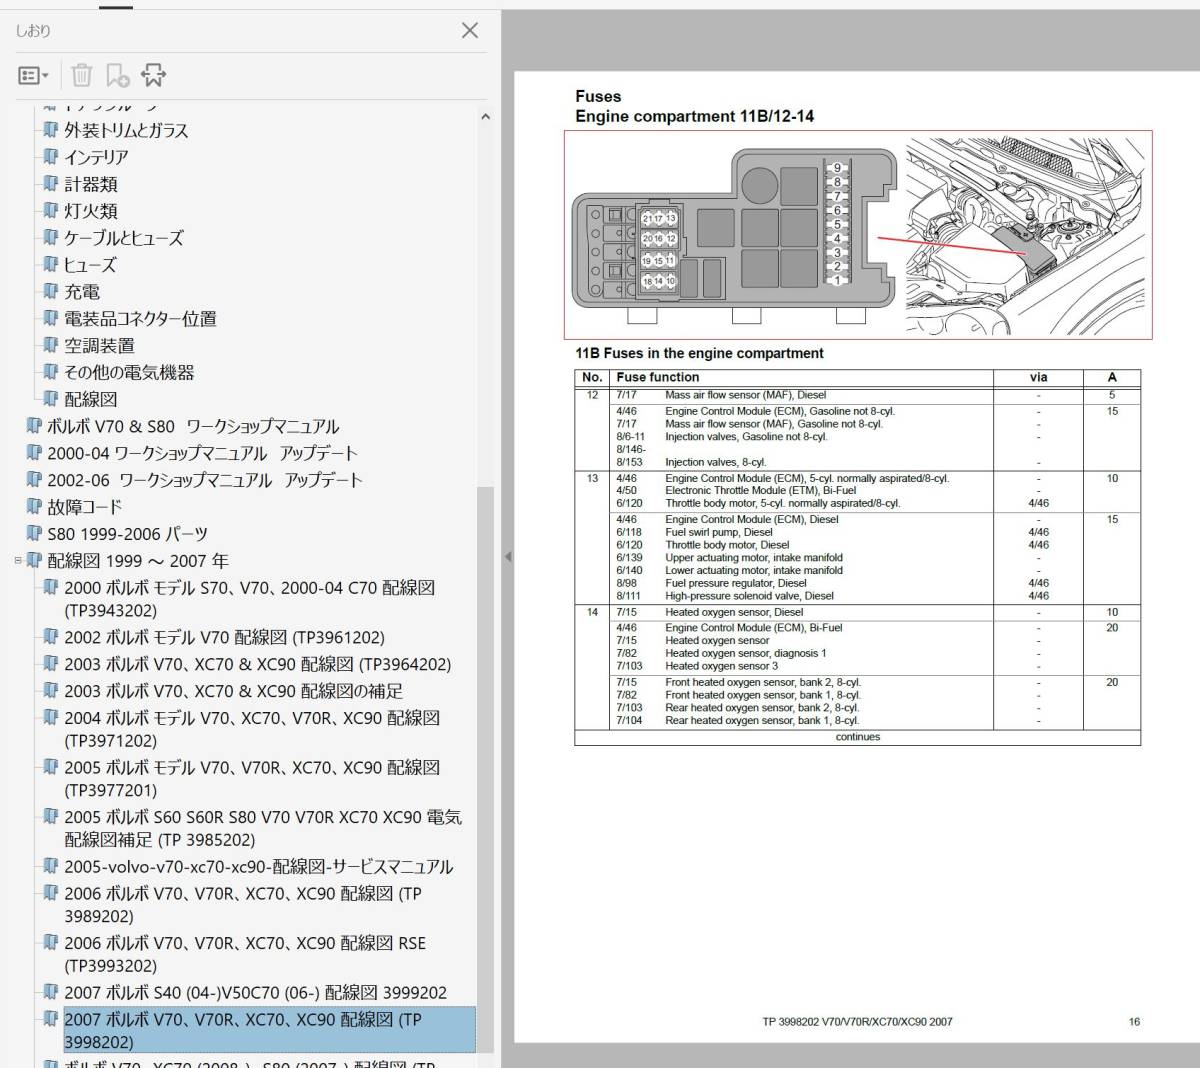Open the 故障コード bookmark
This screenshot has width=1200, height=1068.
84,507
